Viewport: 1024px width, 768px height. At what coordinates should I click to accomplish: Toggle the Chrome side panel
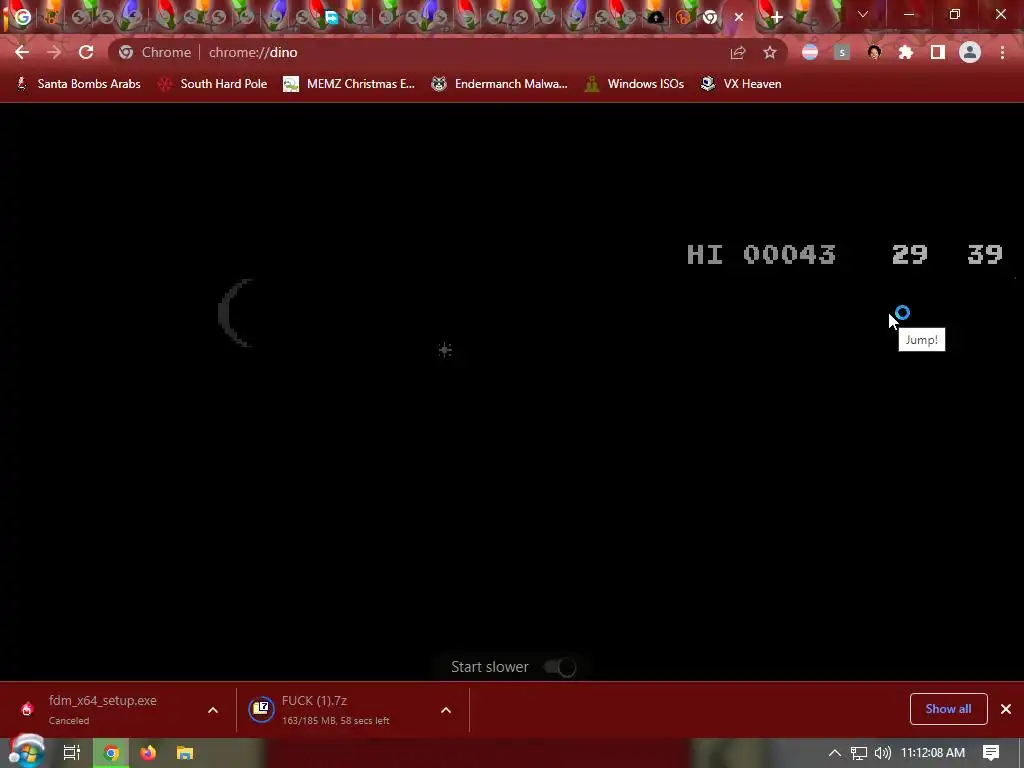938,52
